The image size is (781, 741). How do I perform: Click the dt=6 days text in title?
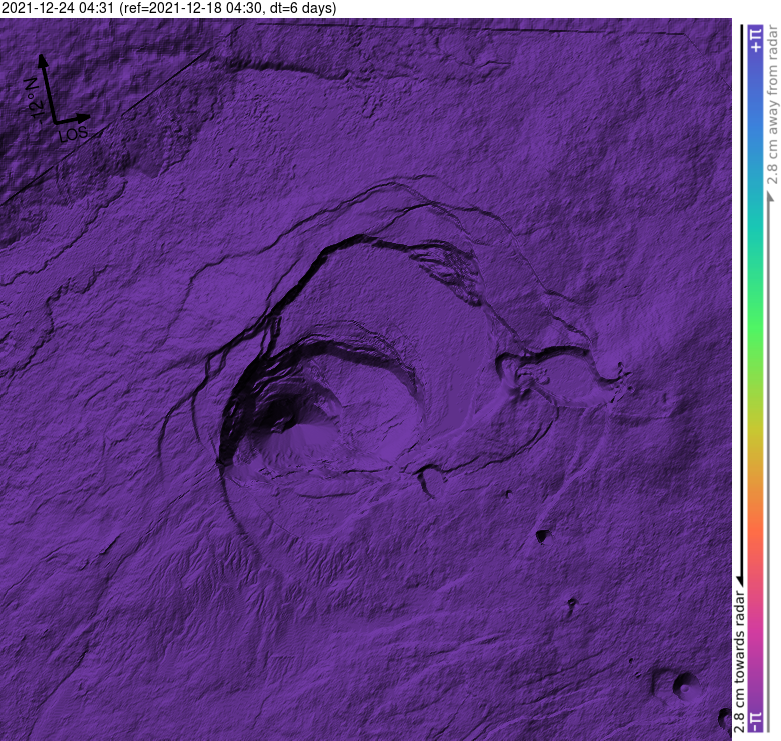302,8
